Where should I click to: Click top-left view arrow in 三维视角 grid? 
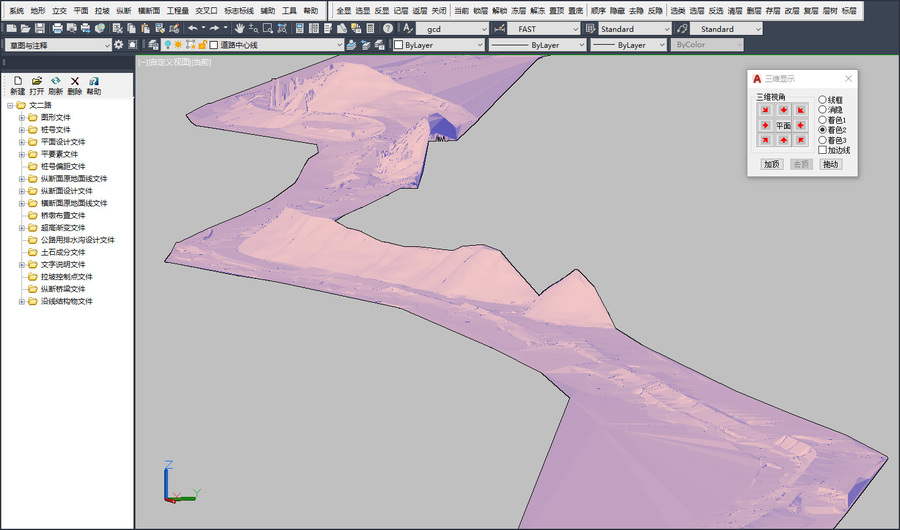(x=765, y=110)
